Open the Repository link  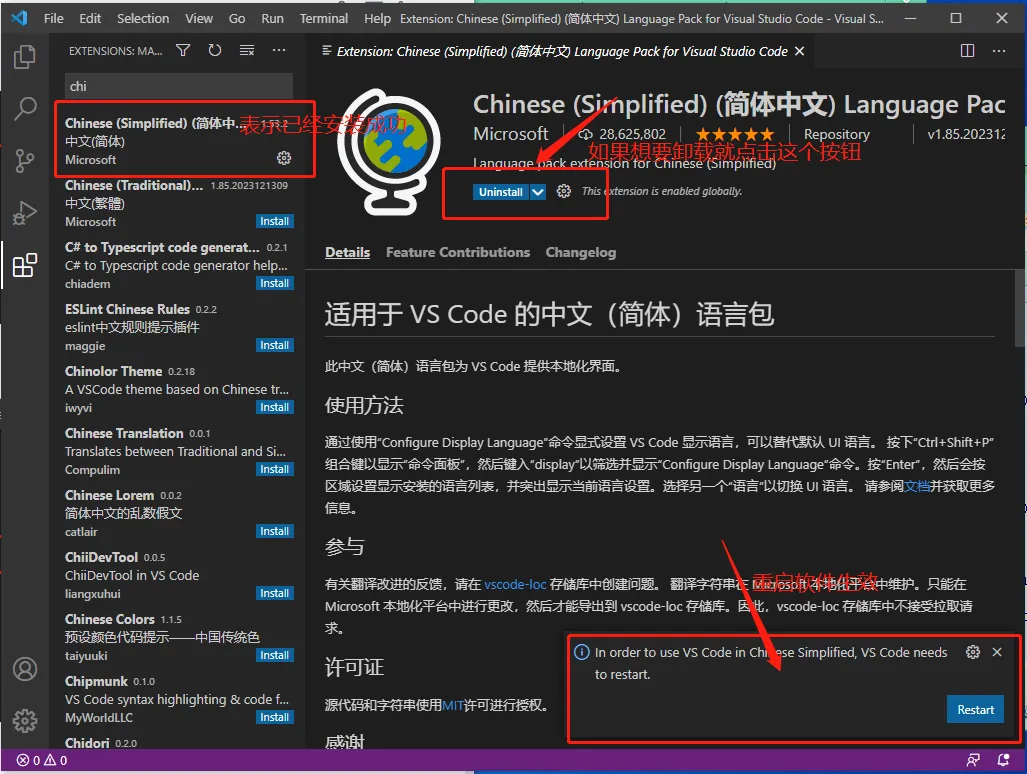(836, 134)
